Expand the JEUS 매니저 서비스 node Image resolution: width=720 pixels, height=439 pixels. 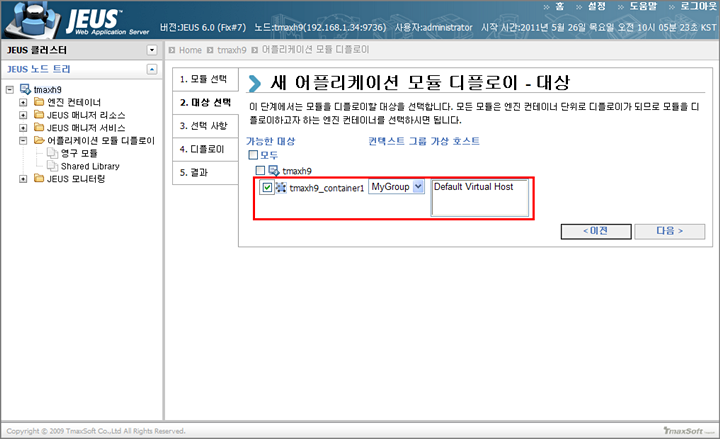(23, 128)
